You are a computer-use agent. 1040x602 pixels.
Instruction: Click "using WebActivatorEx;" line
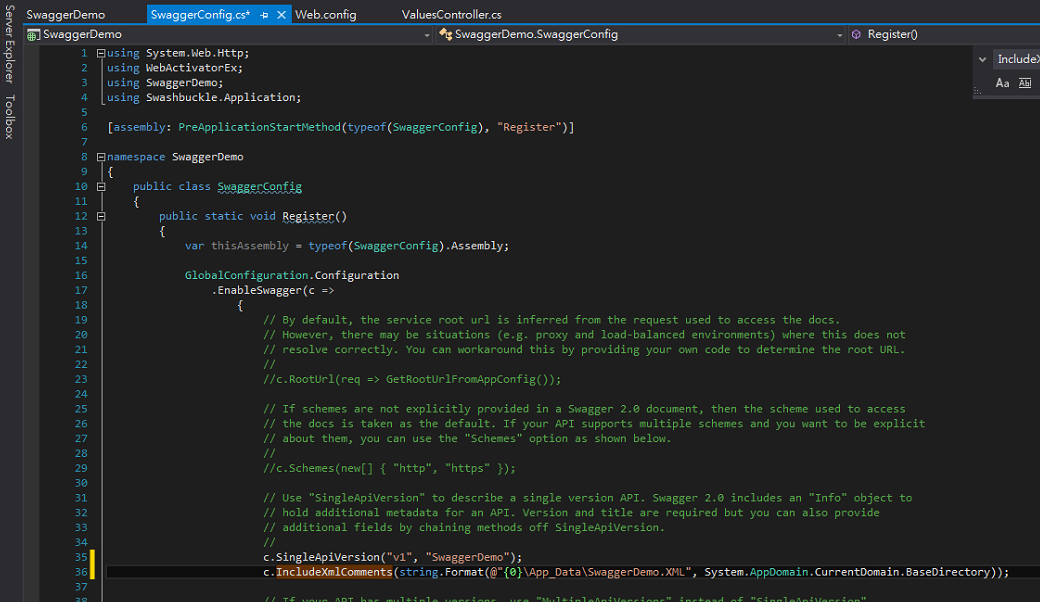coord(175,68)
